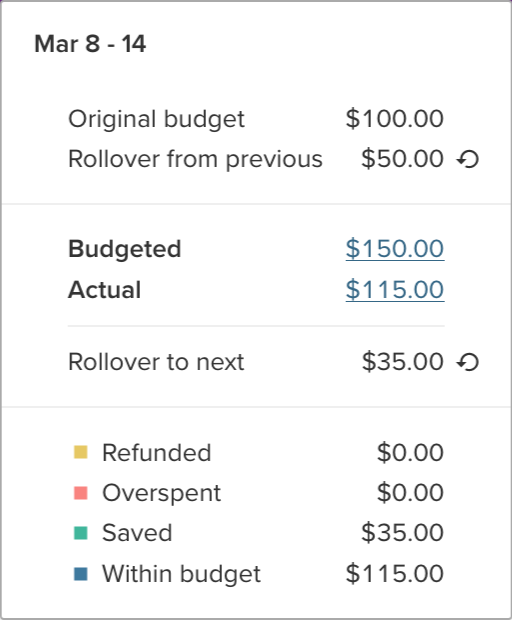The height and width of the screenshot is (620, 512).
Task: Select the green Saved color swatch
Action: point(81,533)
